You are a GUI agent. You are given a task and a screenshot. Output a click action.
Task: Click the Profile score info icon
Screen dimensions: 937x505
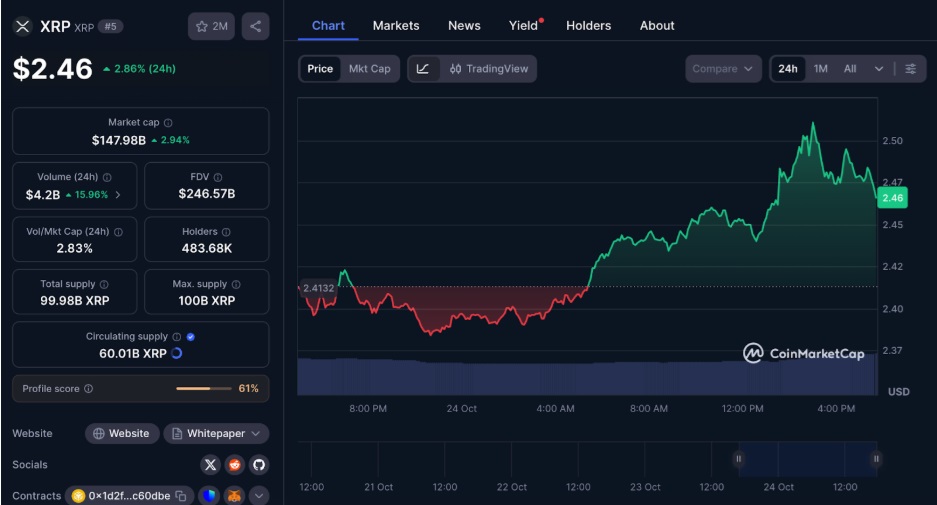click(88, 388)
